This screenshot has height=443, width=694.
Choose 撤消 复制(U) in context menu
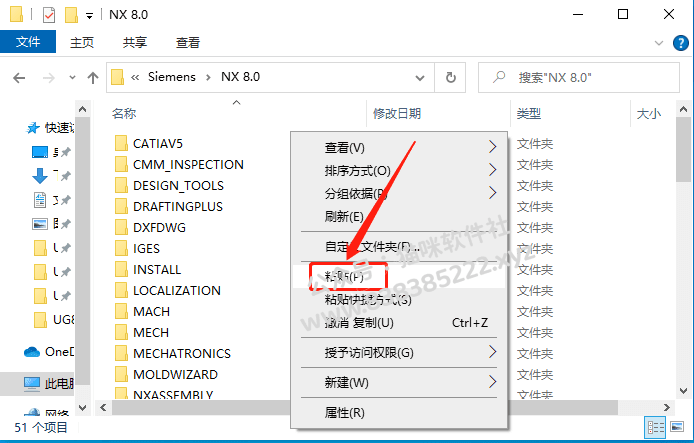(399, 323)
